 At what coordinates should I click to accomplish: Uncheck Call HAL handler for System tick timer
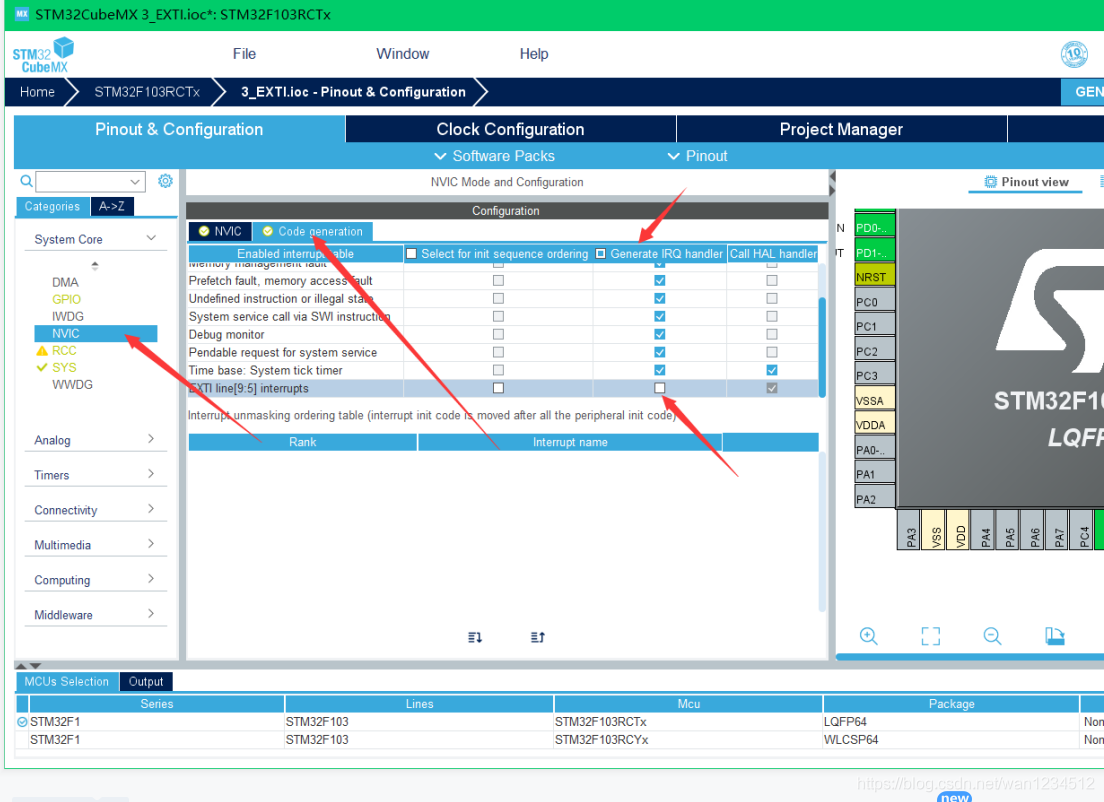[771, 370]
